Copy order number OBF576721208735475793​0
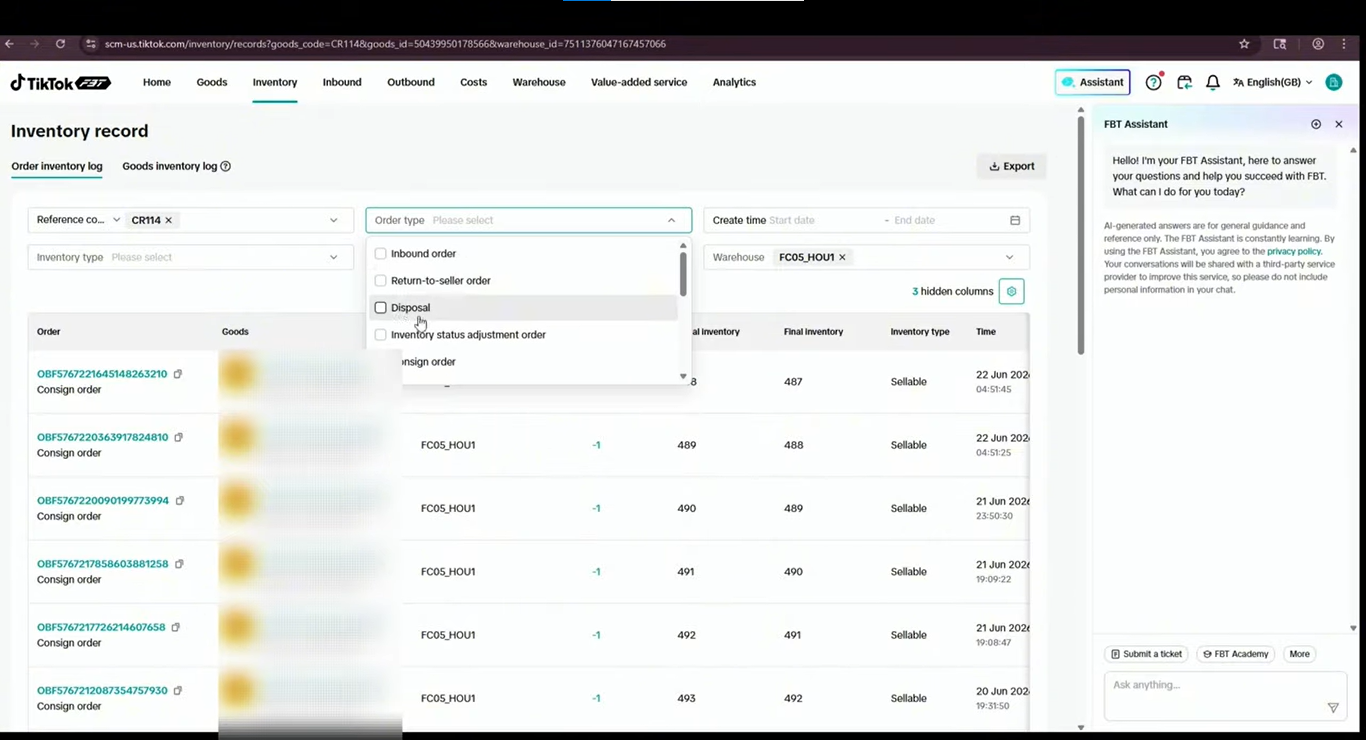Screen dimensions: 1366x740 point(178,690)
